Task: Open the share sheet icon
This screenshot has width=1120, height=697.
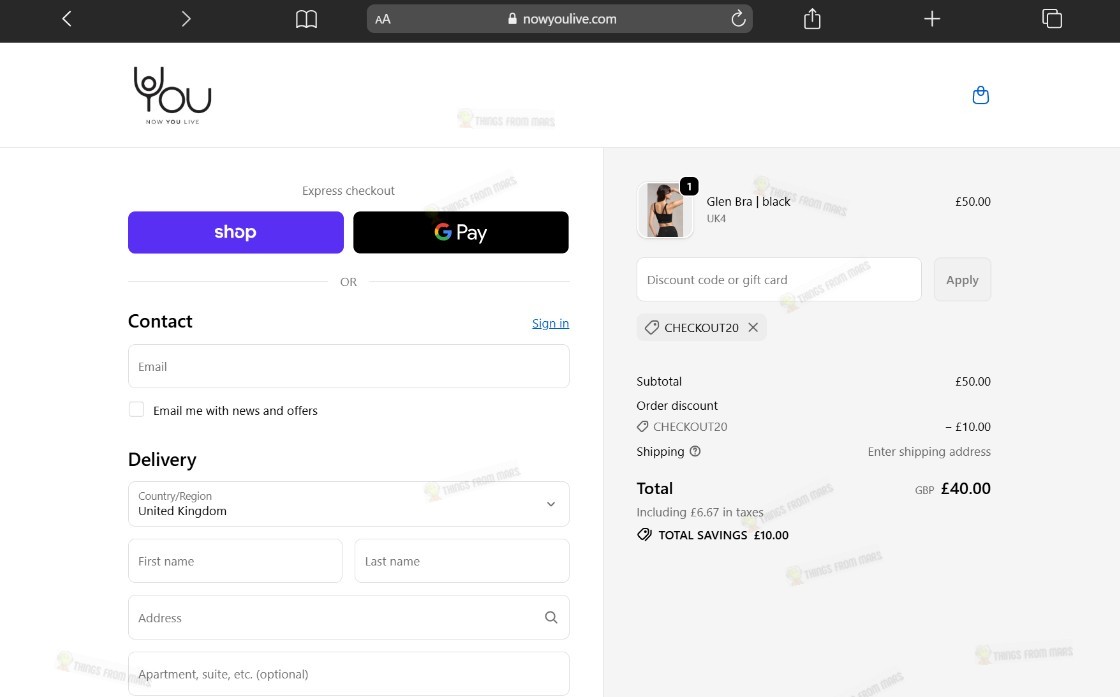Action: (x=812, y=19)
